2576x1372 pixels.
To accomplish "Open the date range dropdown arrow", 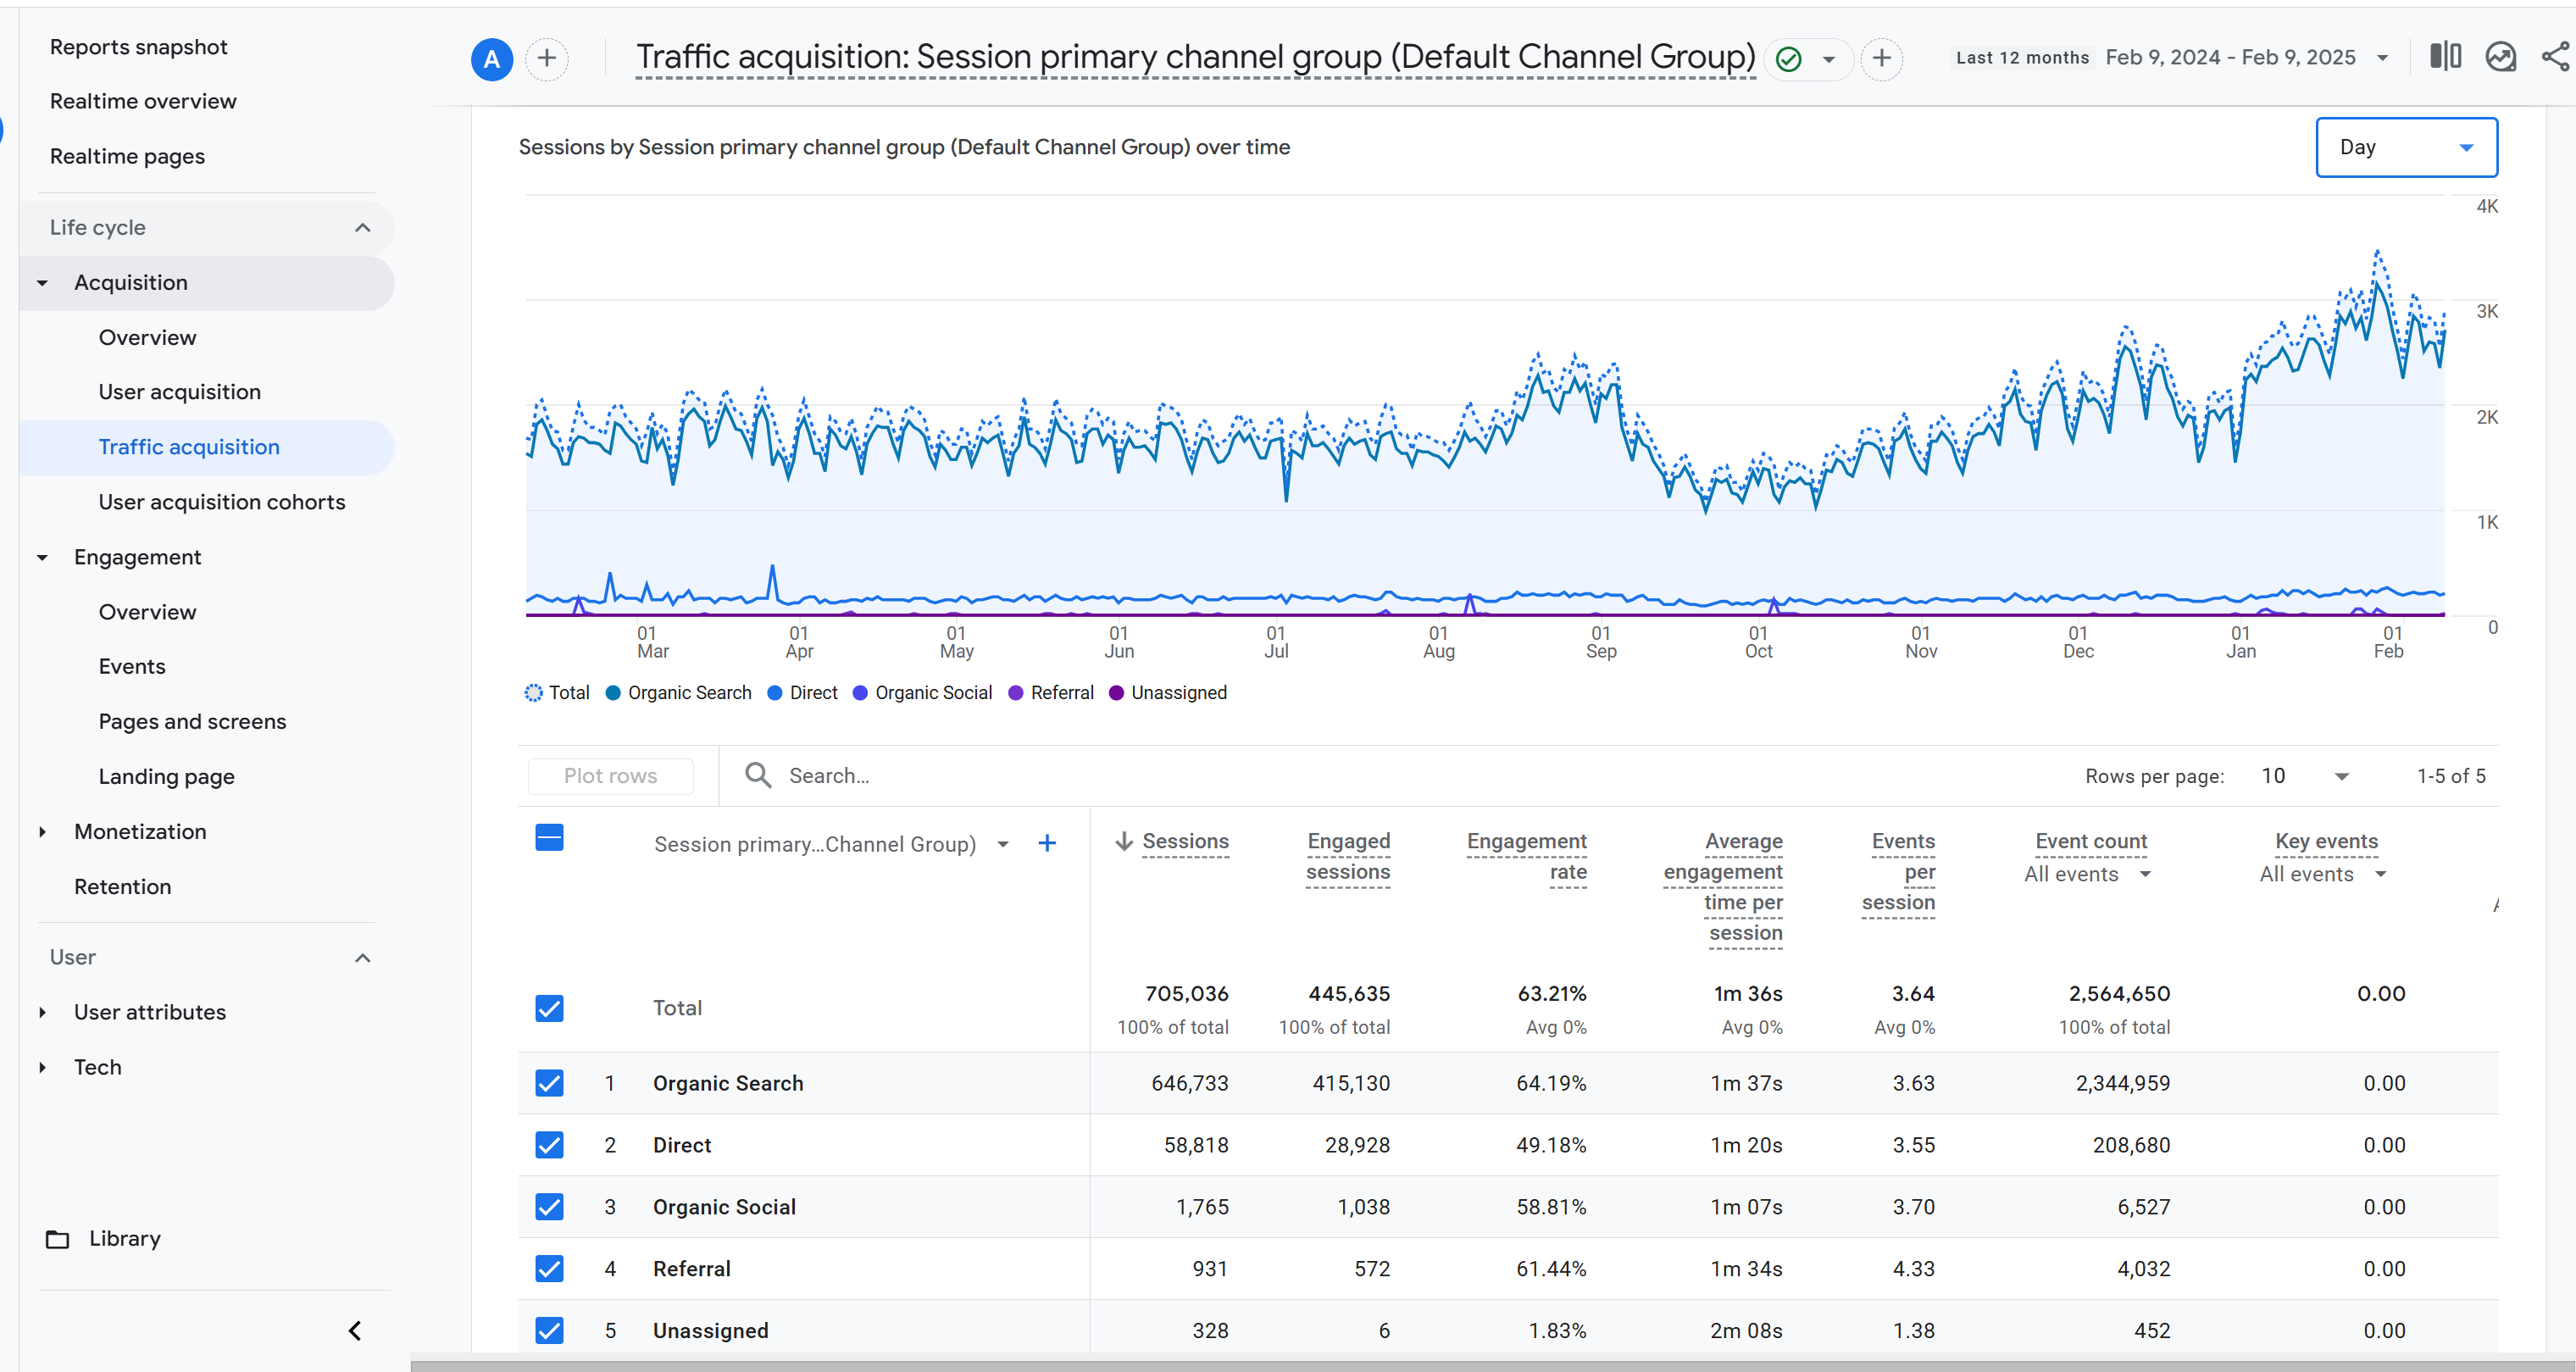I will [x=2383, y=58].
